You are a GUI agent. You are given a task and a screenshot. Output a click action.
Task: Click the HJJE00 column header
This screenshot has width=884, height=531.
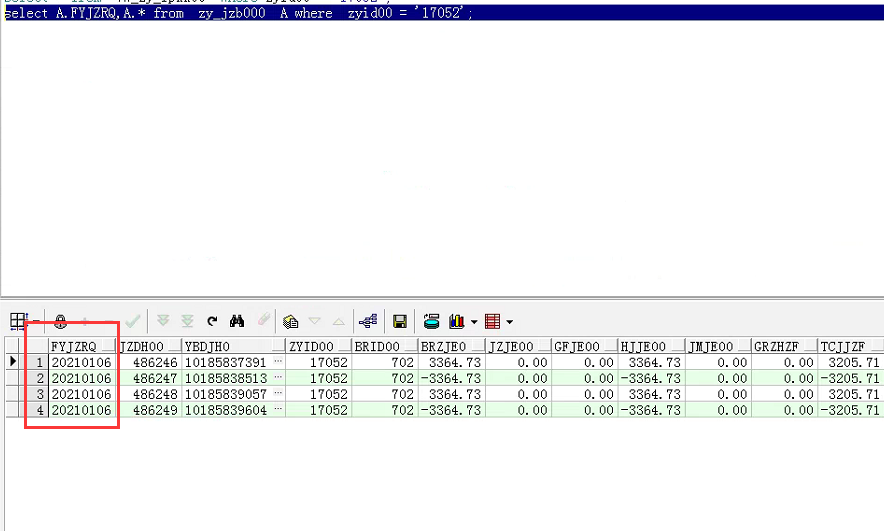pyautogui.click(x=651, y=346)
